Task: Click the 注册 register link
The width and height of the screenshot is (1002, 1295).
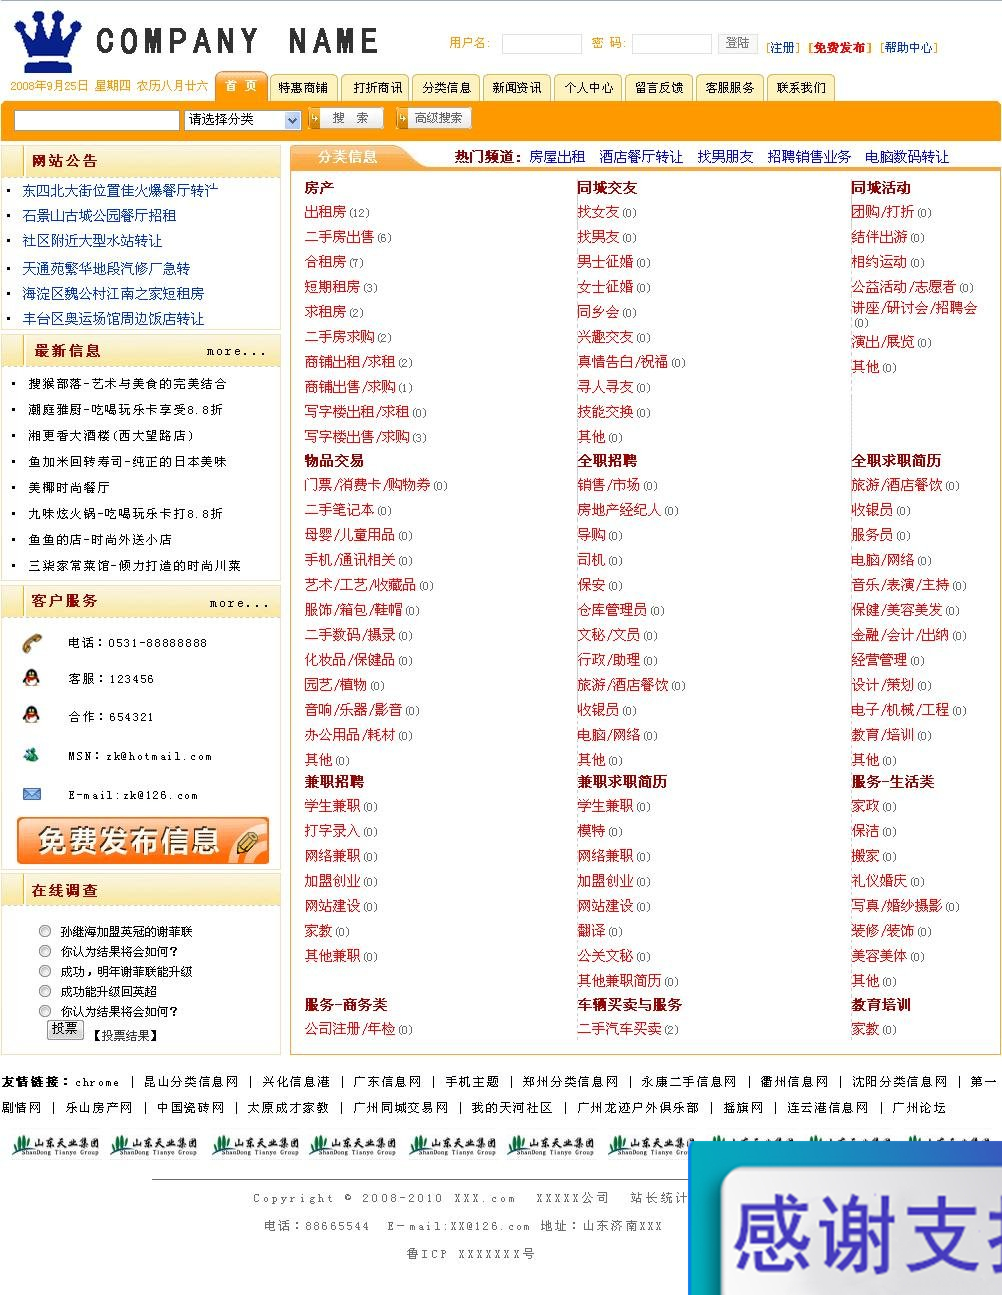Action: click(782, 47)
